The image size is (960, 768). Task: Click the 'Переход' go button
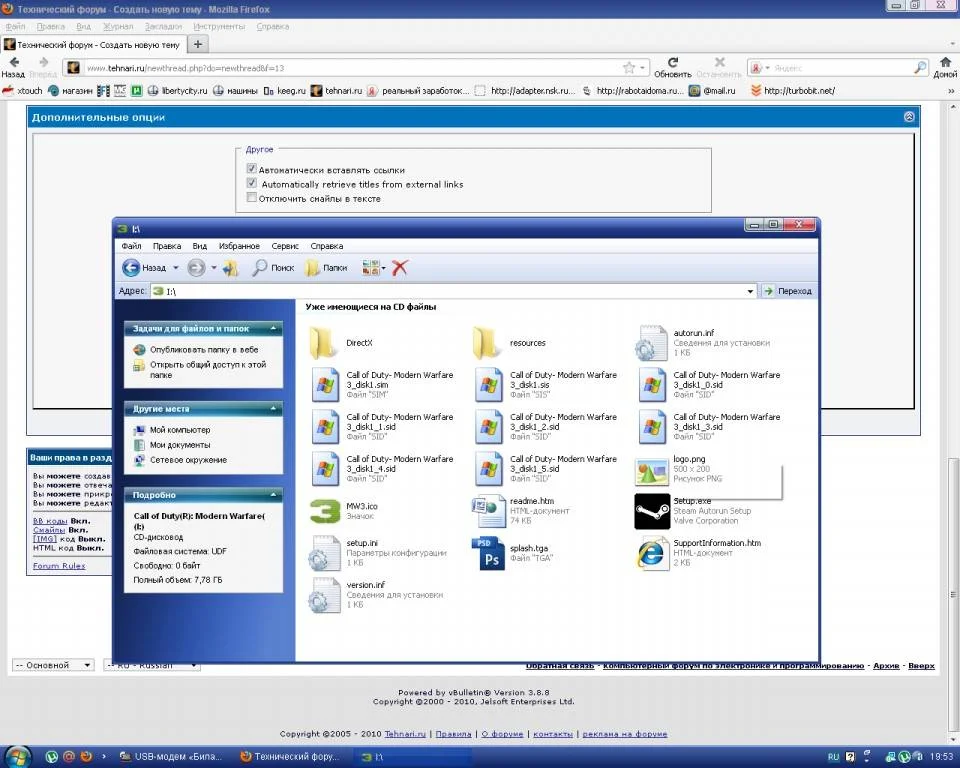(788, 291)
